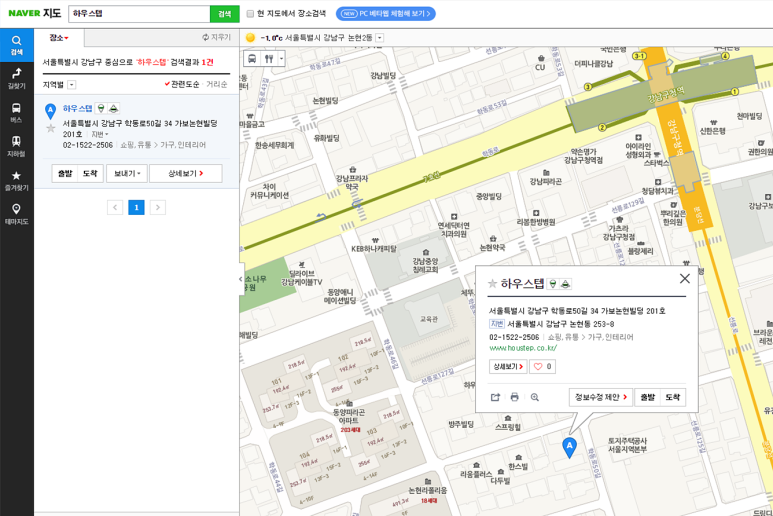Open aerial view icon beside 하우스텝 result
The width and height of the screenshot is (773, 516).
click(113, 108)
